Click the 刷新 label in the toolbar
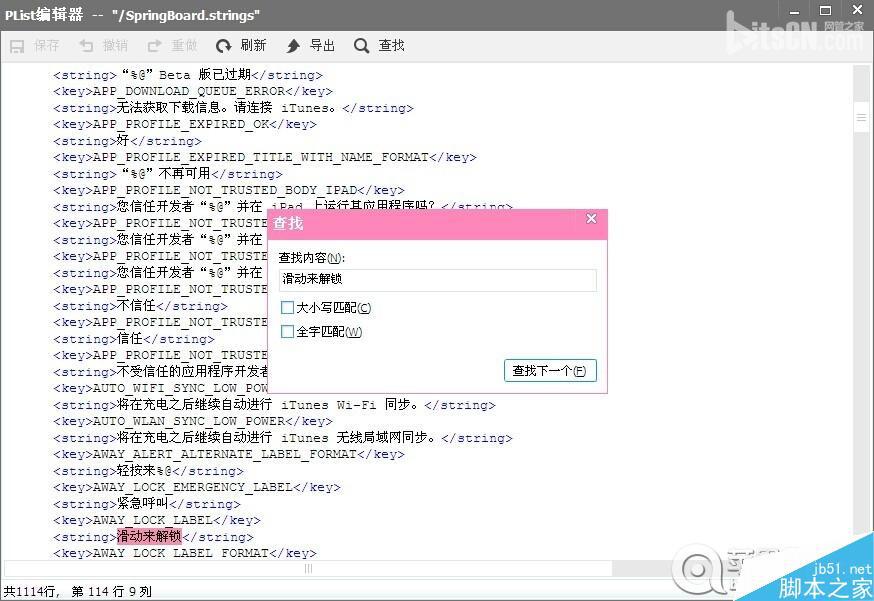 click(x=253, y=45)
